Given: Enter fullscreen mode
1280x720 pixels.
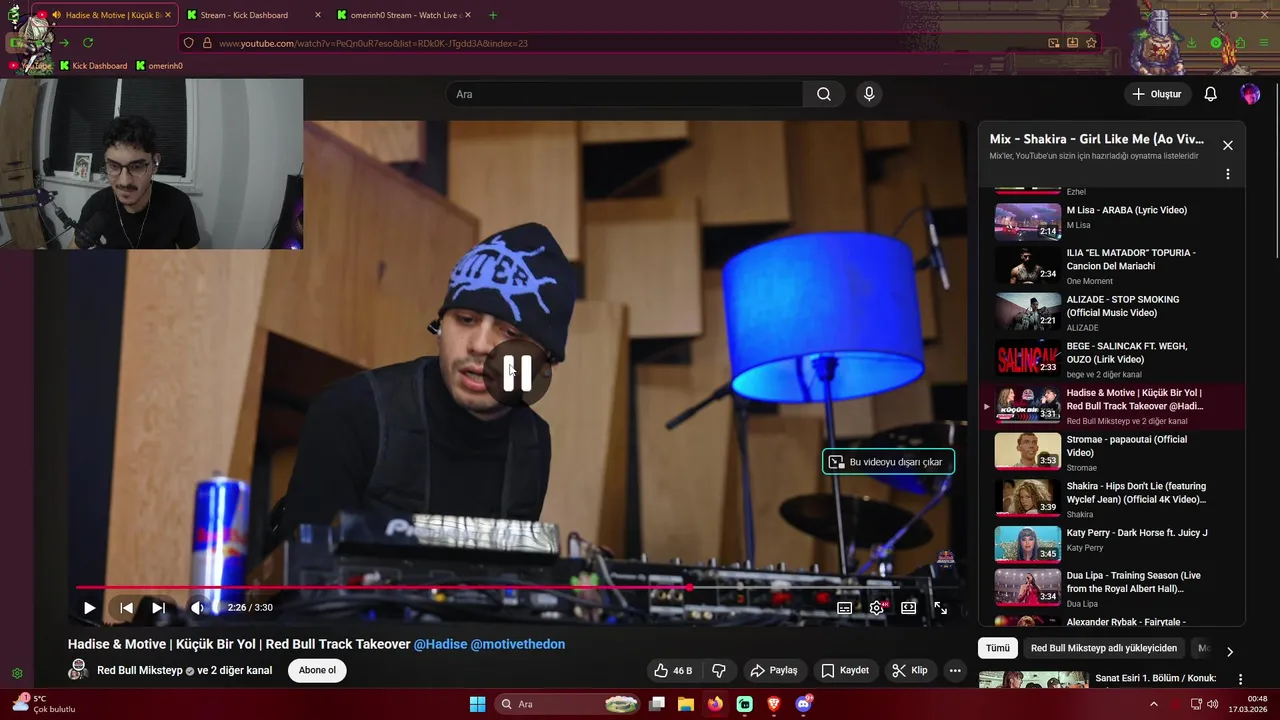Looking at the screenshot, I should (941, 608).
